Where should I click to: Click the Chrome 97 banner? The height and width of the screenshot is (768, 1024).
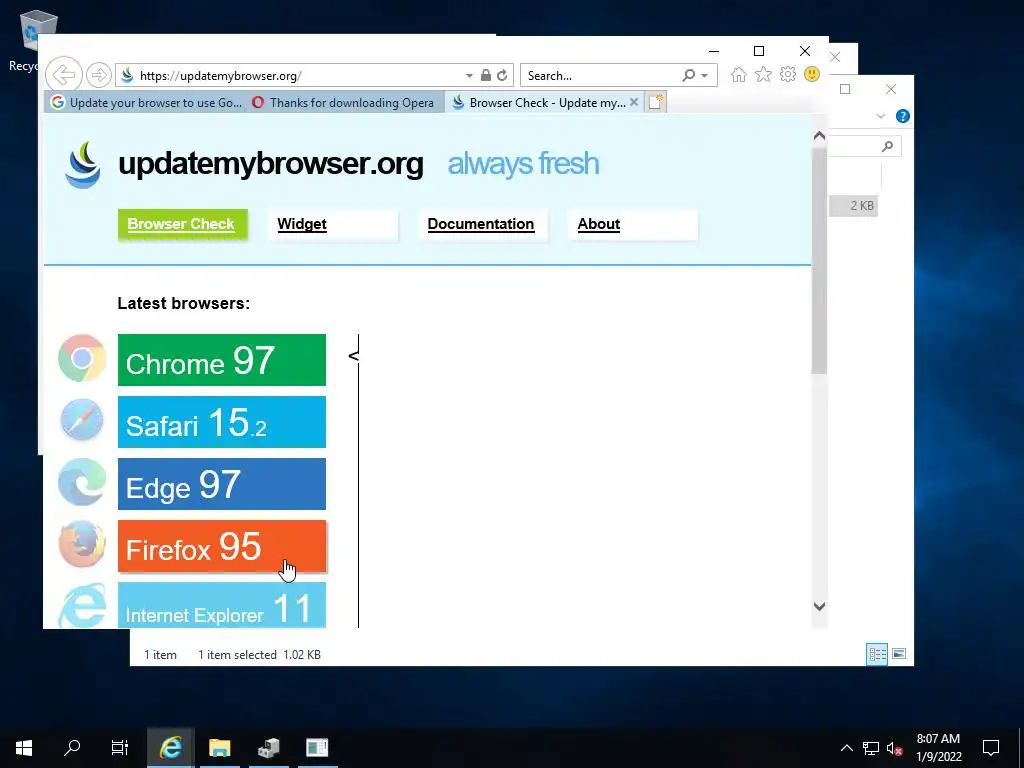pyautogui.click(x=221, y=360)
